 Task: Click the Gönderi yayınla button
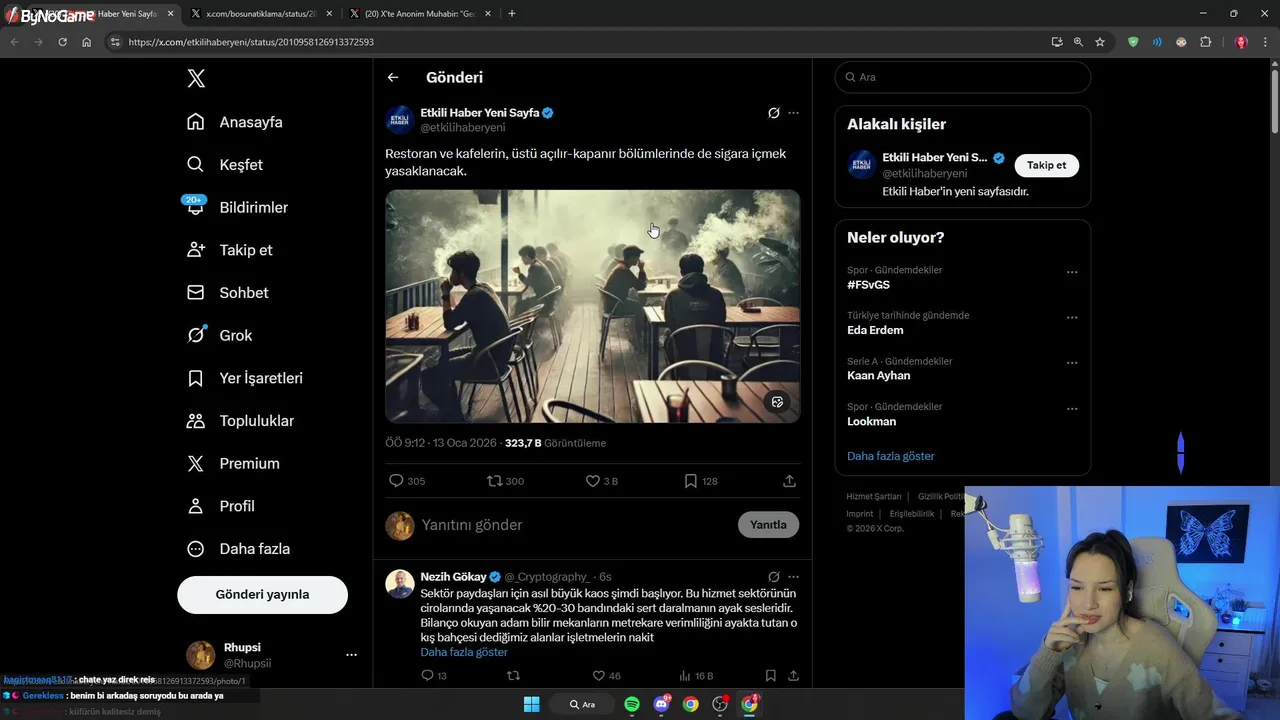(262, 594)
